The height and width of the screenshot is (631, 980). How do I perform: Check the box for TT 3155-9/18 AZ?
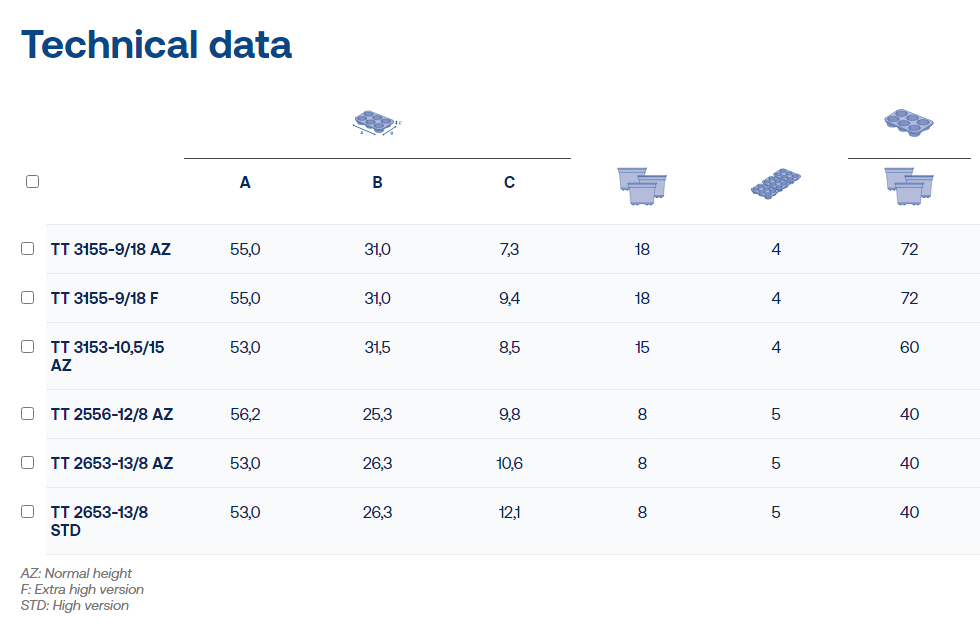[28, 249]
